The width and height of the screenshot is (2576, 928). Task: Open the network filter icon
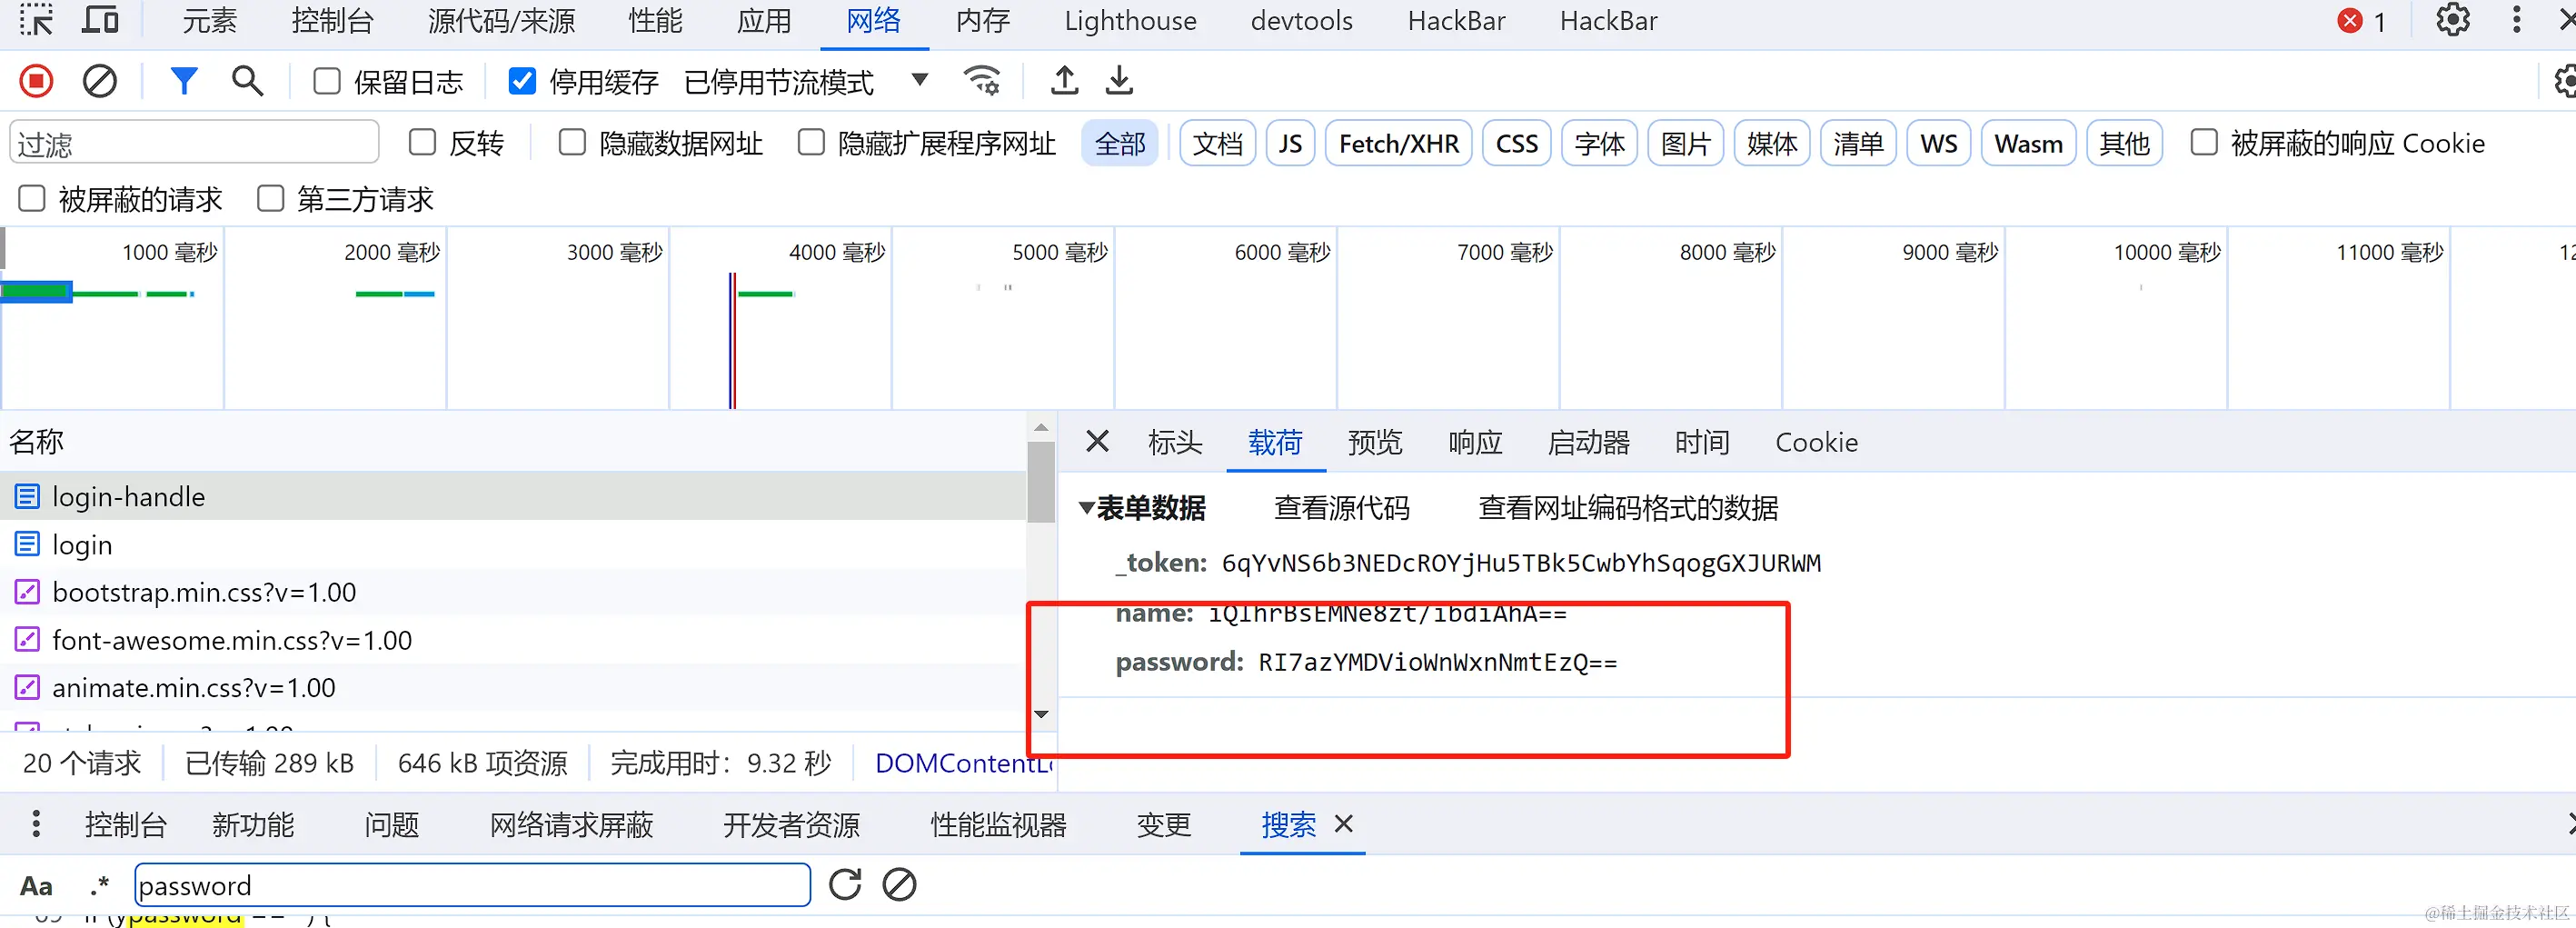point(183,80)
